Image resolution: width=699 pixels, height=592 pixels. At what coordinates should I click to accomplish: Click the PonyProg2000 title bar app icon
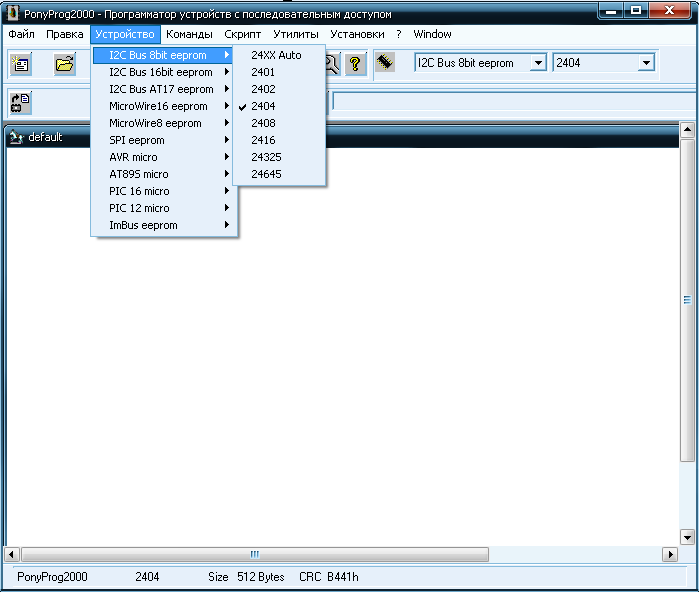click(x=12, y=13)
